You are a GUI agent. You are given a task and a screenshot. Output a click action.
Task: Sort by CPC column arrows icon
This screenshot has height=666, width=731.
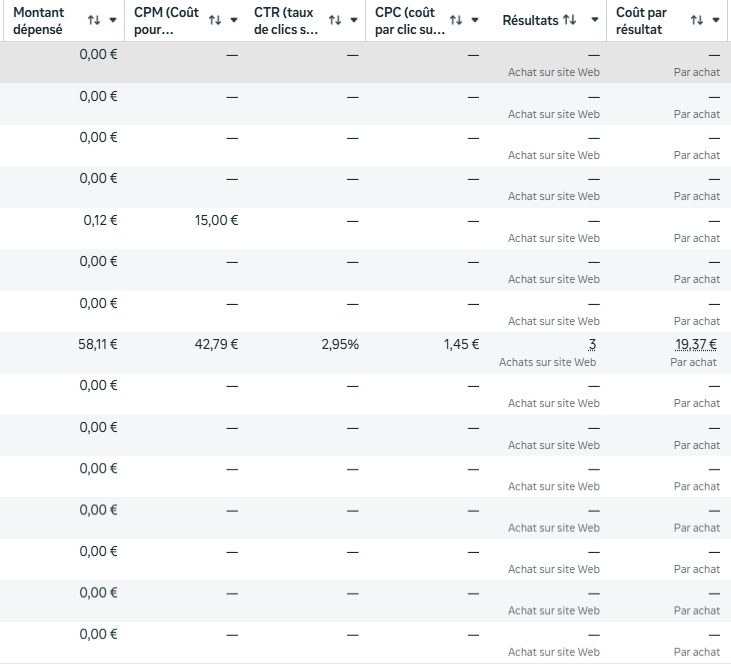[x=456, y=20]
